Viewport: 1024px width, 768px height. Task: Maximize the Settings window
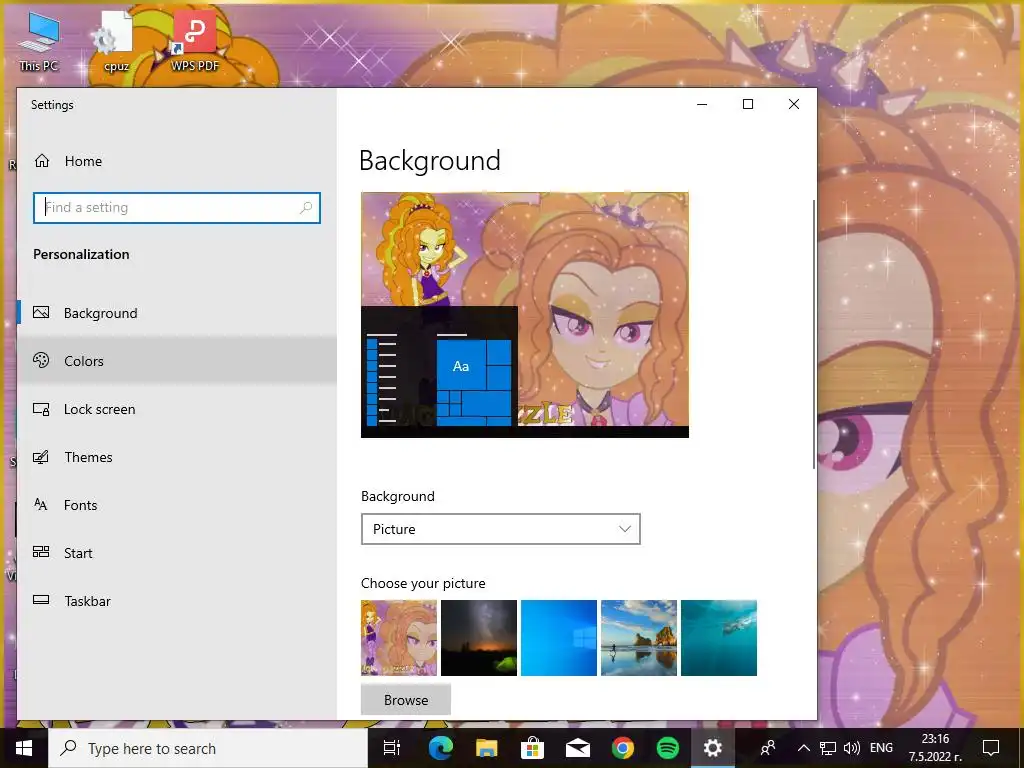coord(748,104)
